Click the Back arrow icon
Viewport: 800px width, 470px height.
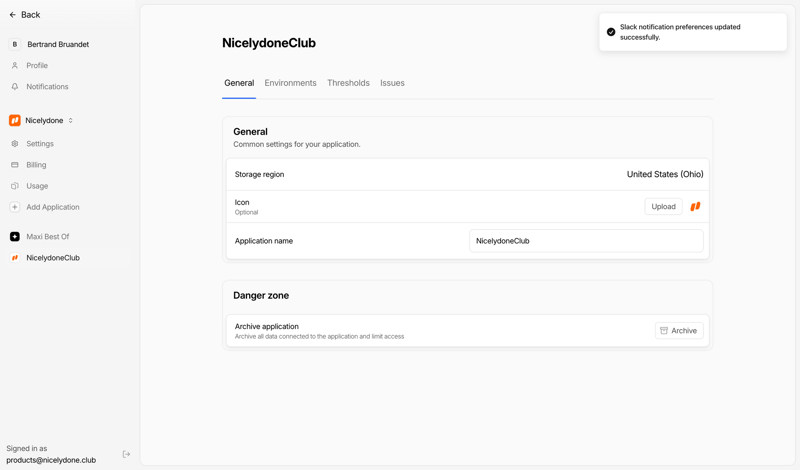point(13,15)
